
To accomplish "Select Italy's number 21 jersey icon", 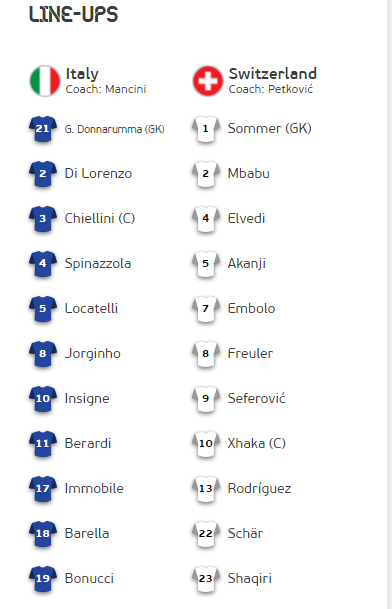I will tap(43, 129).
